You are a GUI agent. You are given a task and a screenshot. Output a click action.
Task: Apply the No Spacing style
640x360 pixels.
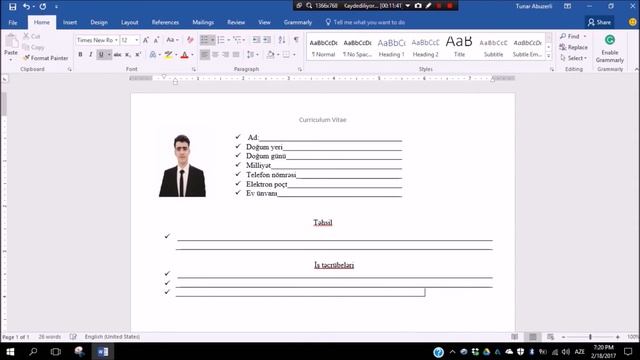[x=358, y=47]
